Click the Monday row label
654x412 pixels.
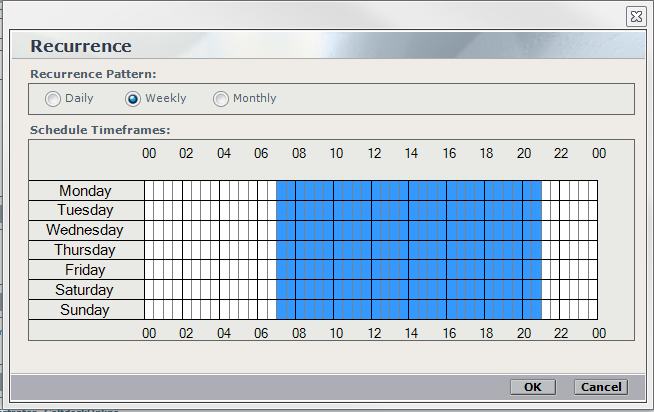point(86,191)
